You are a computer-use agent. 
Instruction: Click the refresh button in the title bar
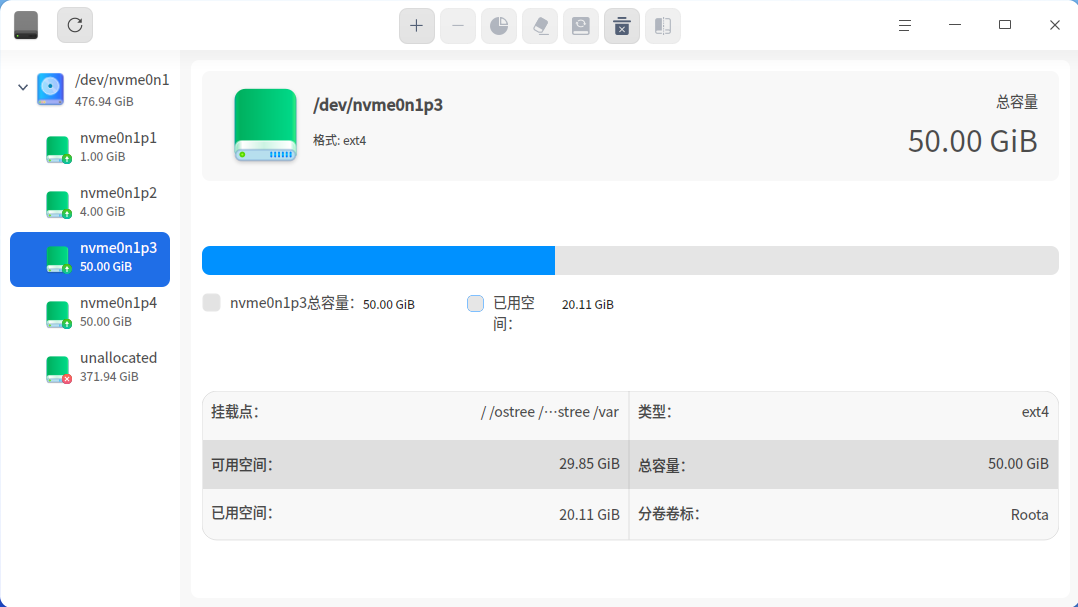[75, 25]
